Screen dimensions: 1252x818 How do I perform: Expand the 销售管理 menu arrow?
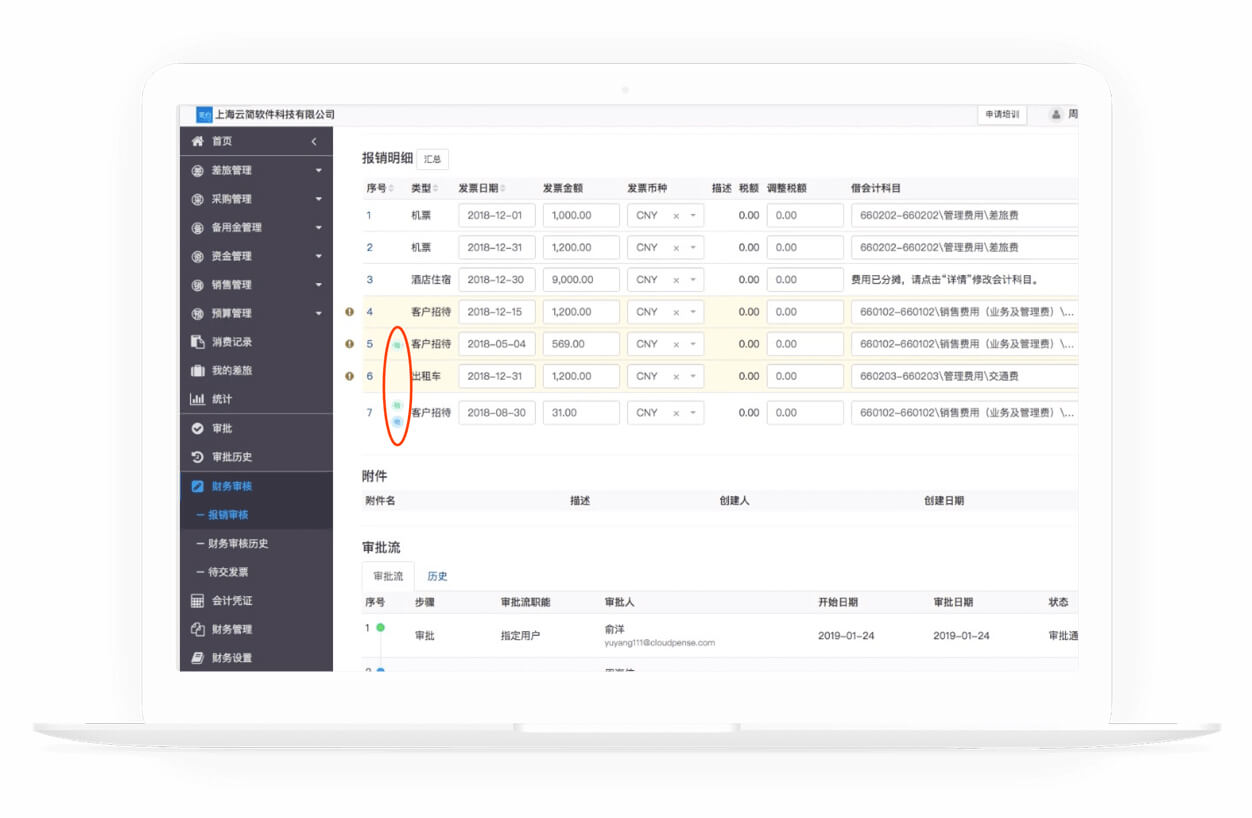tap(319, 285)
